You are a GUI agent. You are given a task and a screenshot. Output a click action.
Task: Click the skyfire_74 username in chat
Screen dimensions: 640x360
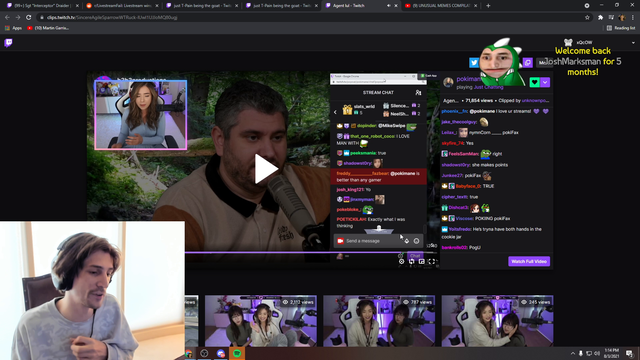452,143
